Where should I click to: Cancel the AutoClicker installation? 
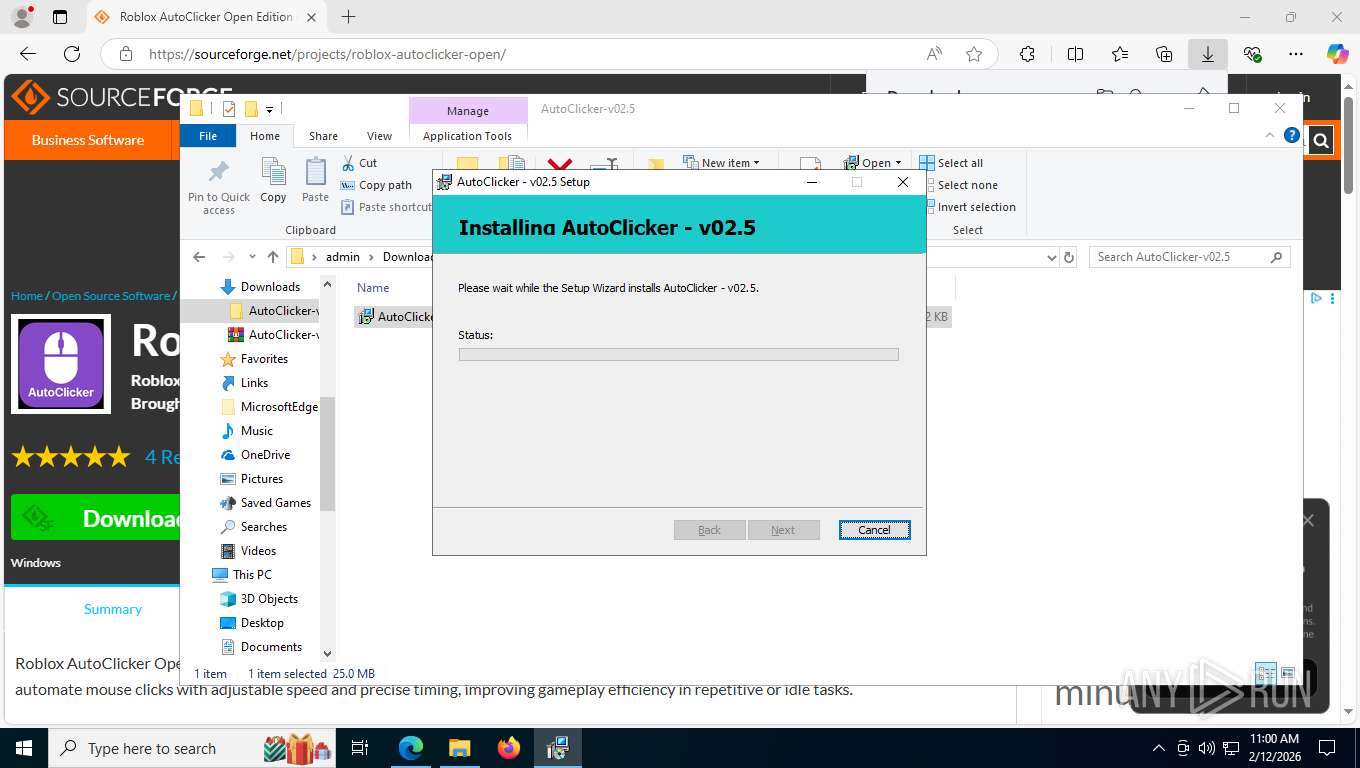coord(874,530)
